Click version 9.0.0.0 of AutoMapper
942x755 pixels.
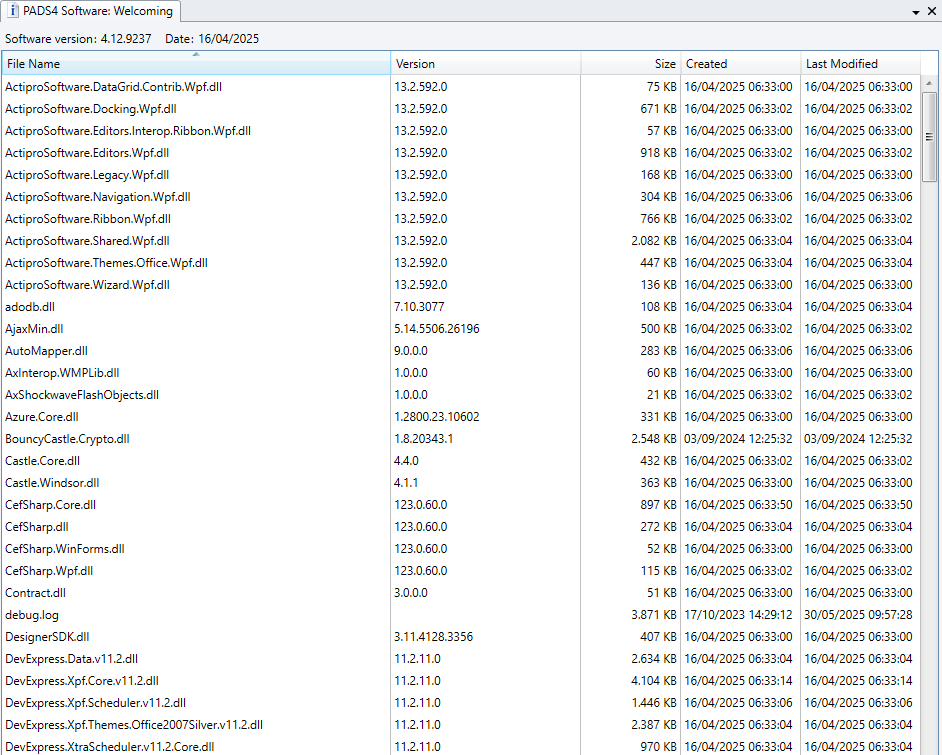[411, 351]
